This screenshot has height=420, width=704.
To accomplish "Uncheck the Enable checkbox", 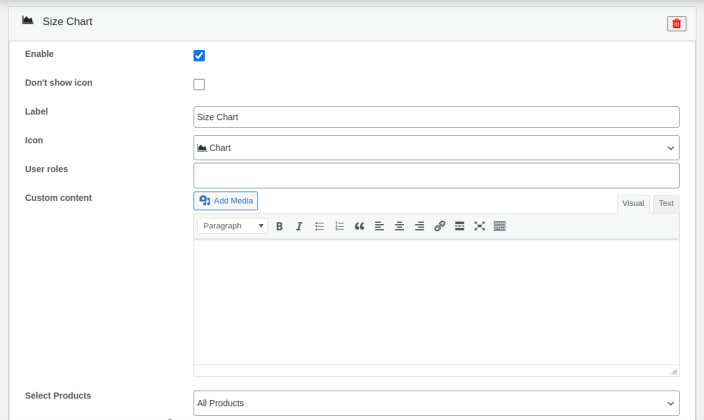I will (x=199, y=56).
